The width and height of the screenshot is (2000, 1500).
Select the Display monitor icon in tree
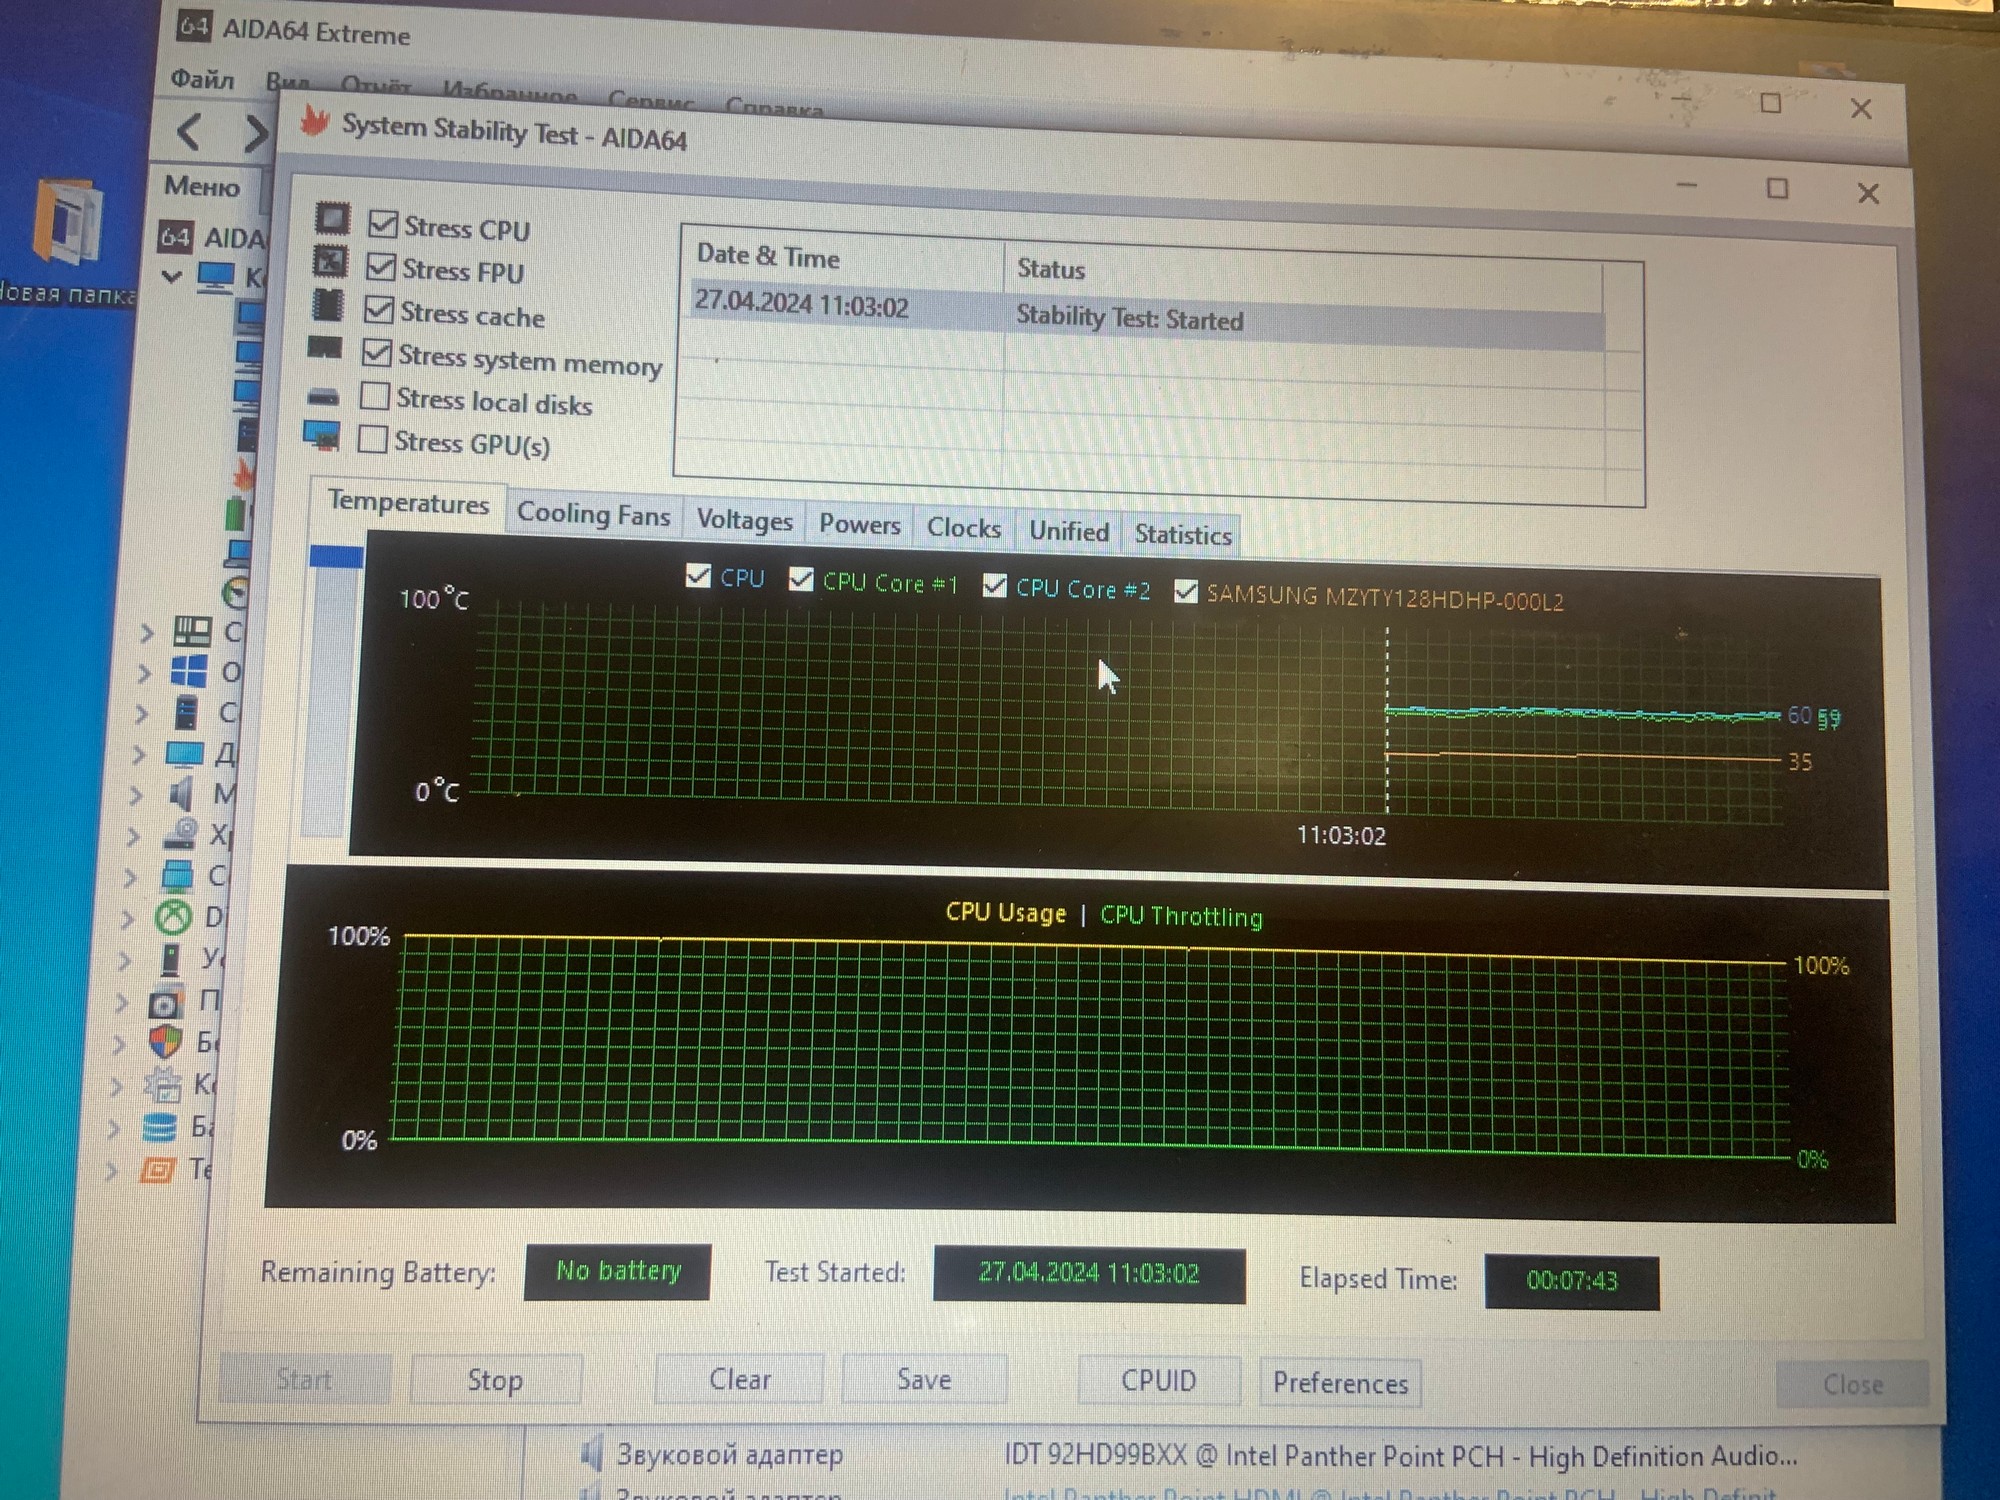pyautogui.click(x=184, y=753)
